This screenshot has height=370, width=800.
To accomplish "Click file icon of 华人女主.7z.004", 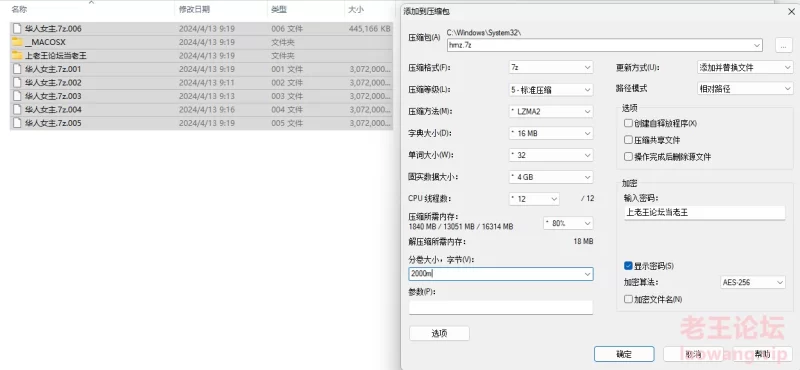I will click(x=17, y=109).
